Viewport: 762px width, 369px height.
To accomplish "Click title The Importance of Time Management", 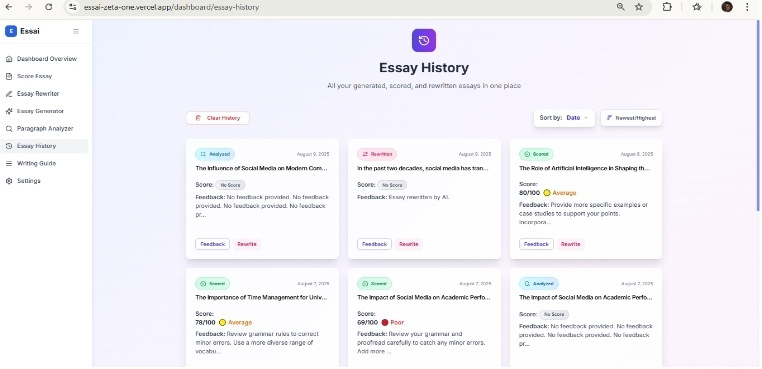I will coord(261,297).
